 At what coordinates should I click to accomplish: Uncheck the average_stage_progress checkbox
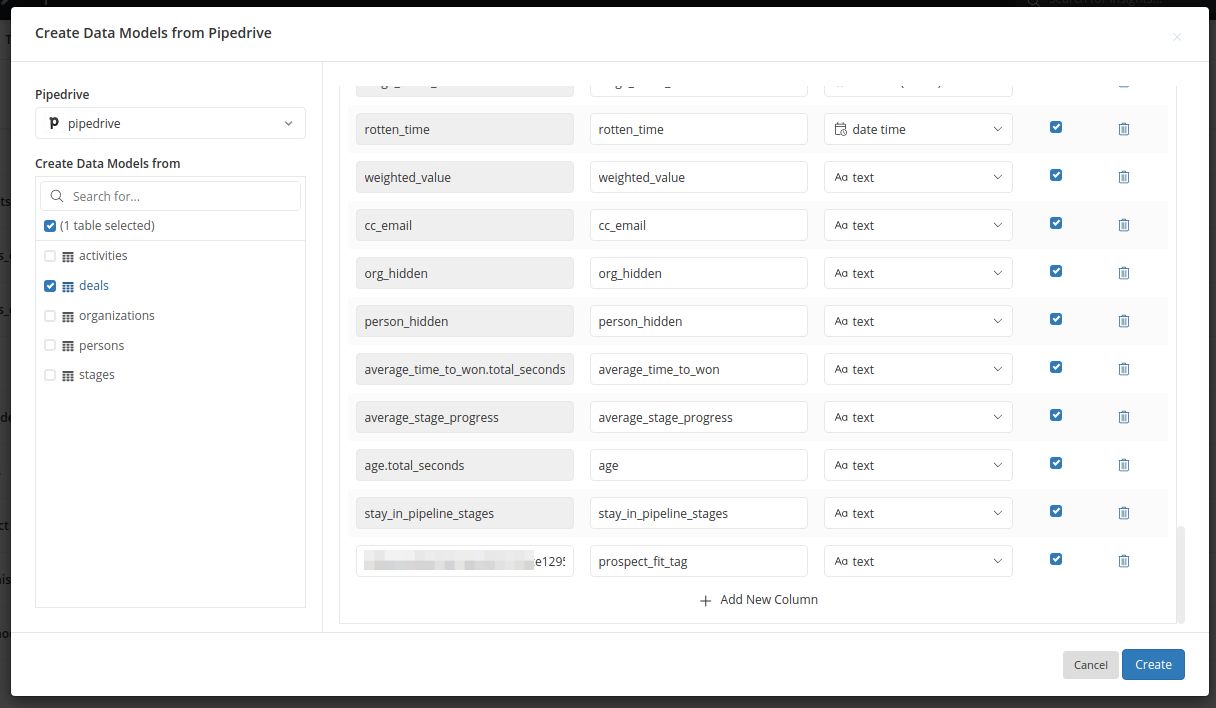coord(1056,415)
